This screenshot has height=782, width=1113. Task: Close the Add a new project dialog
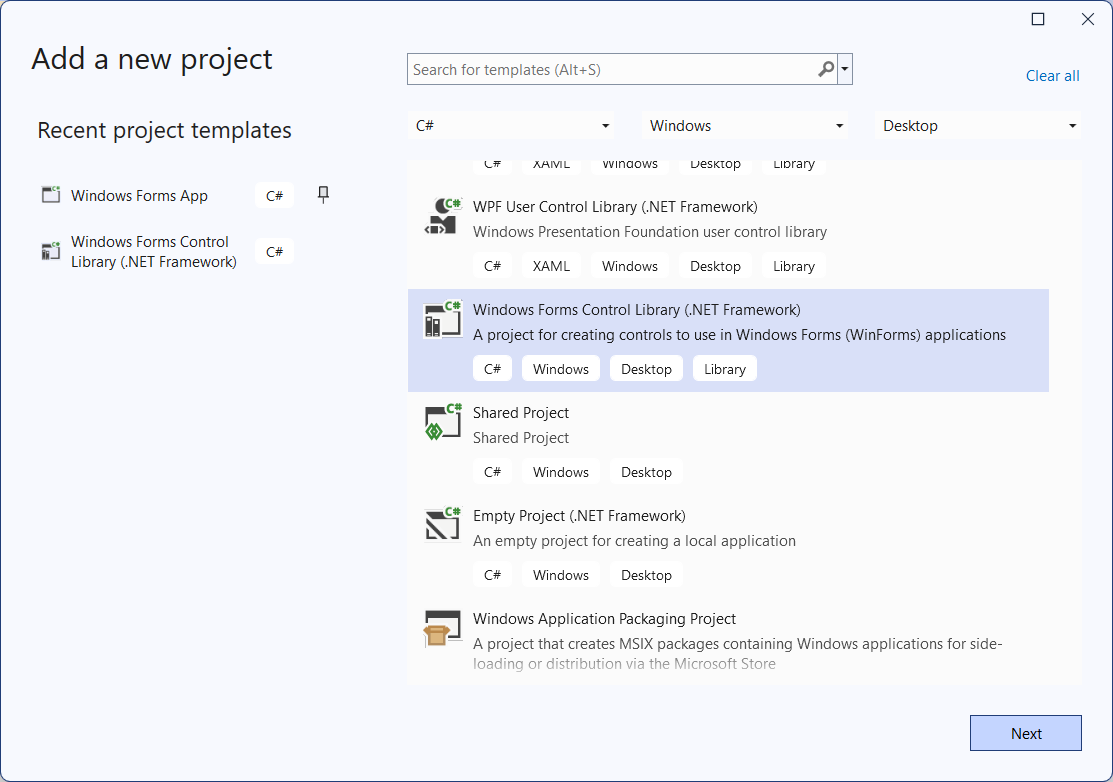[x=1087, y=19]
